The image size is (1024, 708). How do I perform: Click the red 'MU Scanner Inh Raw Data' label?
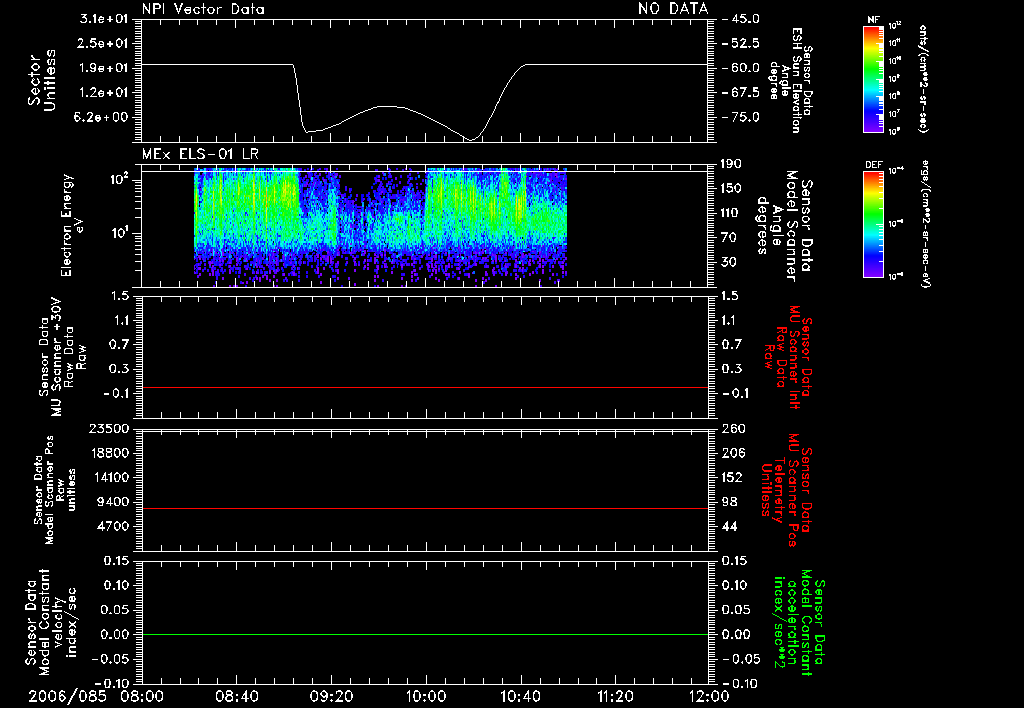786,357
